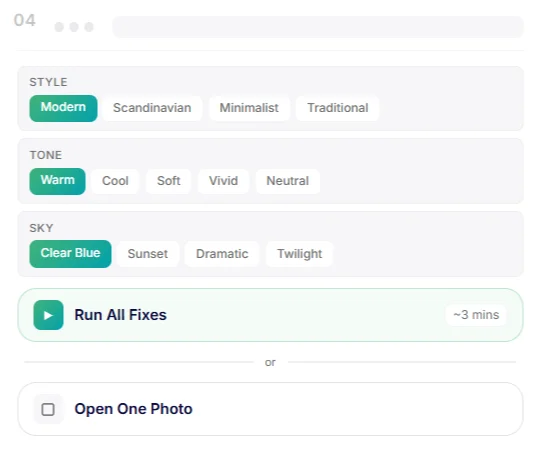The height and width of the screenshot is (450, 540).
Task: Click the SKY section label
Action: 41,228
